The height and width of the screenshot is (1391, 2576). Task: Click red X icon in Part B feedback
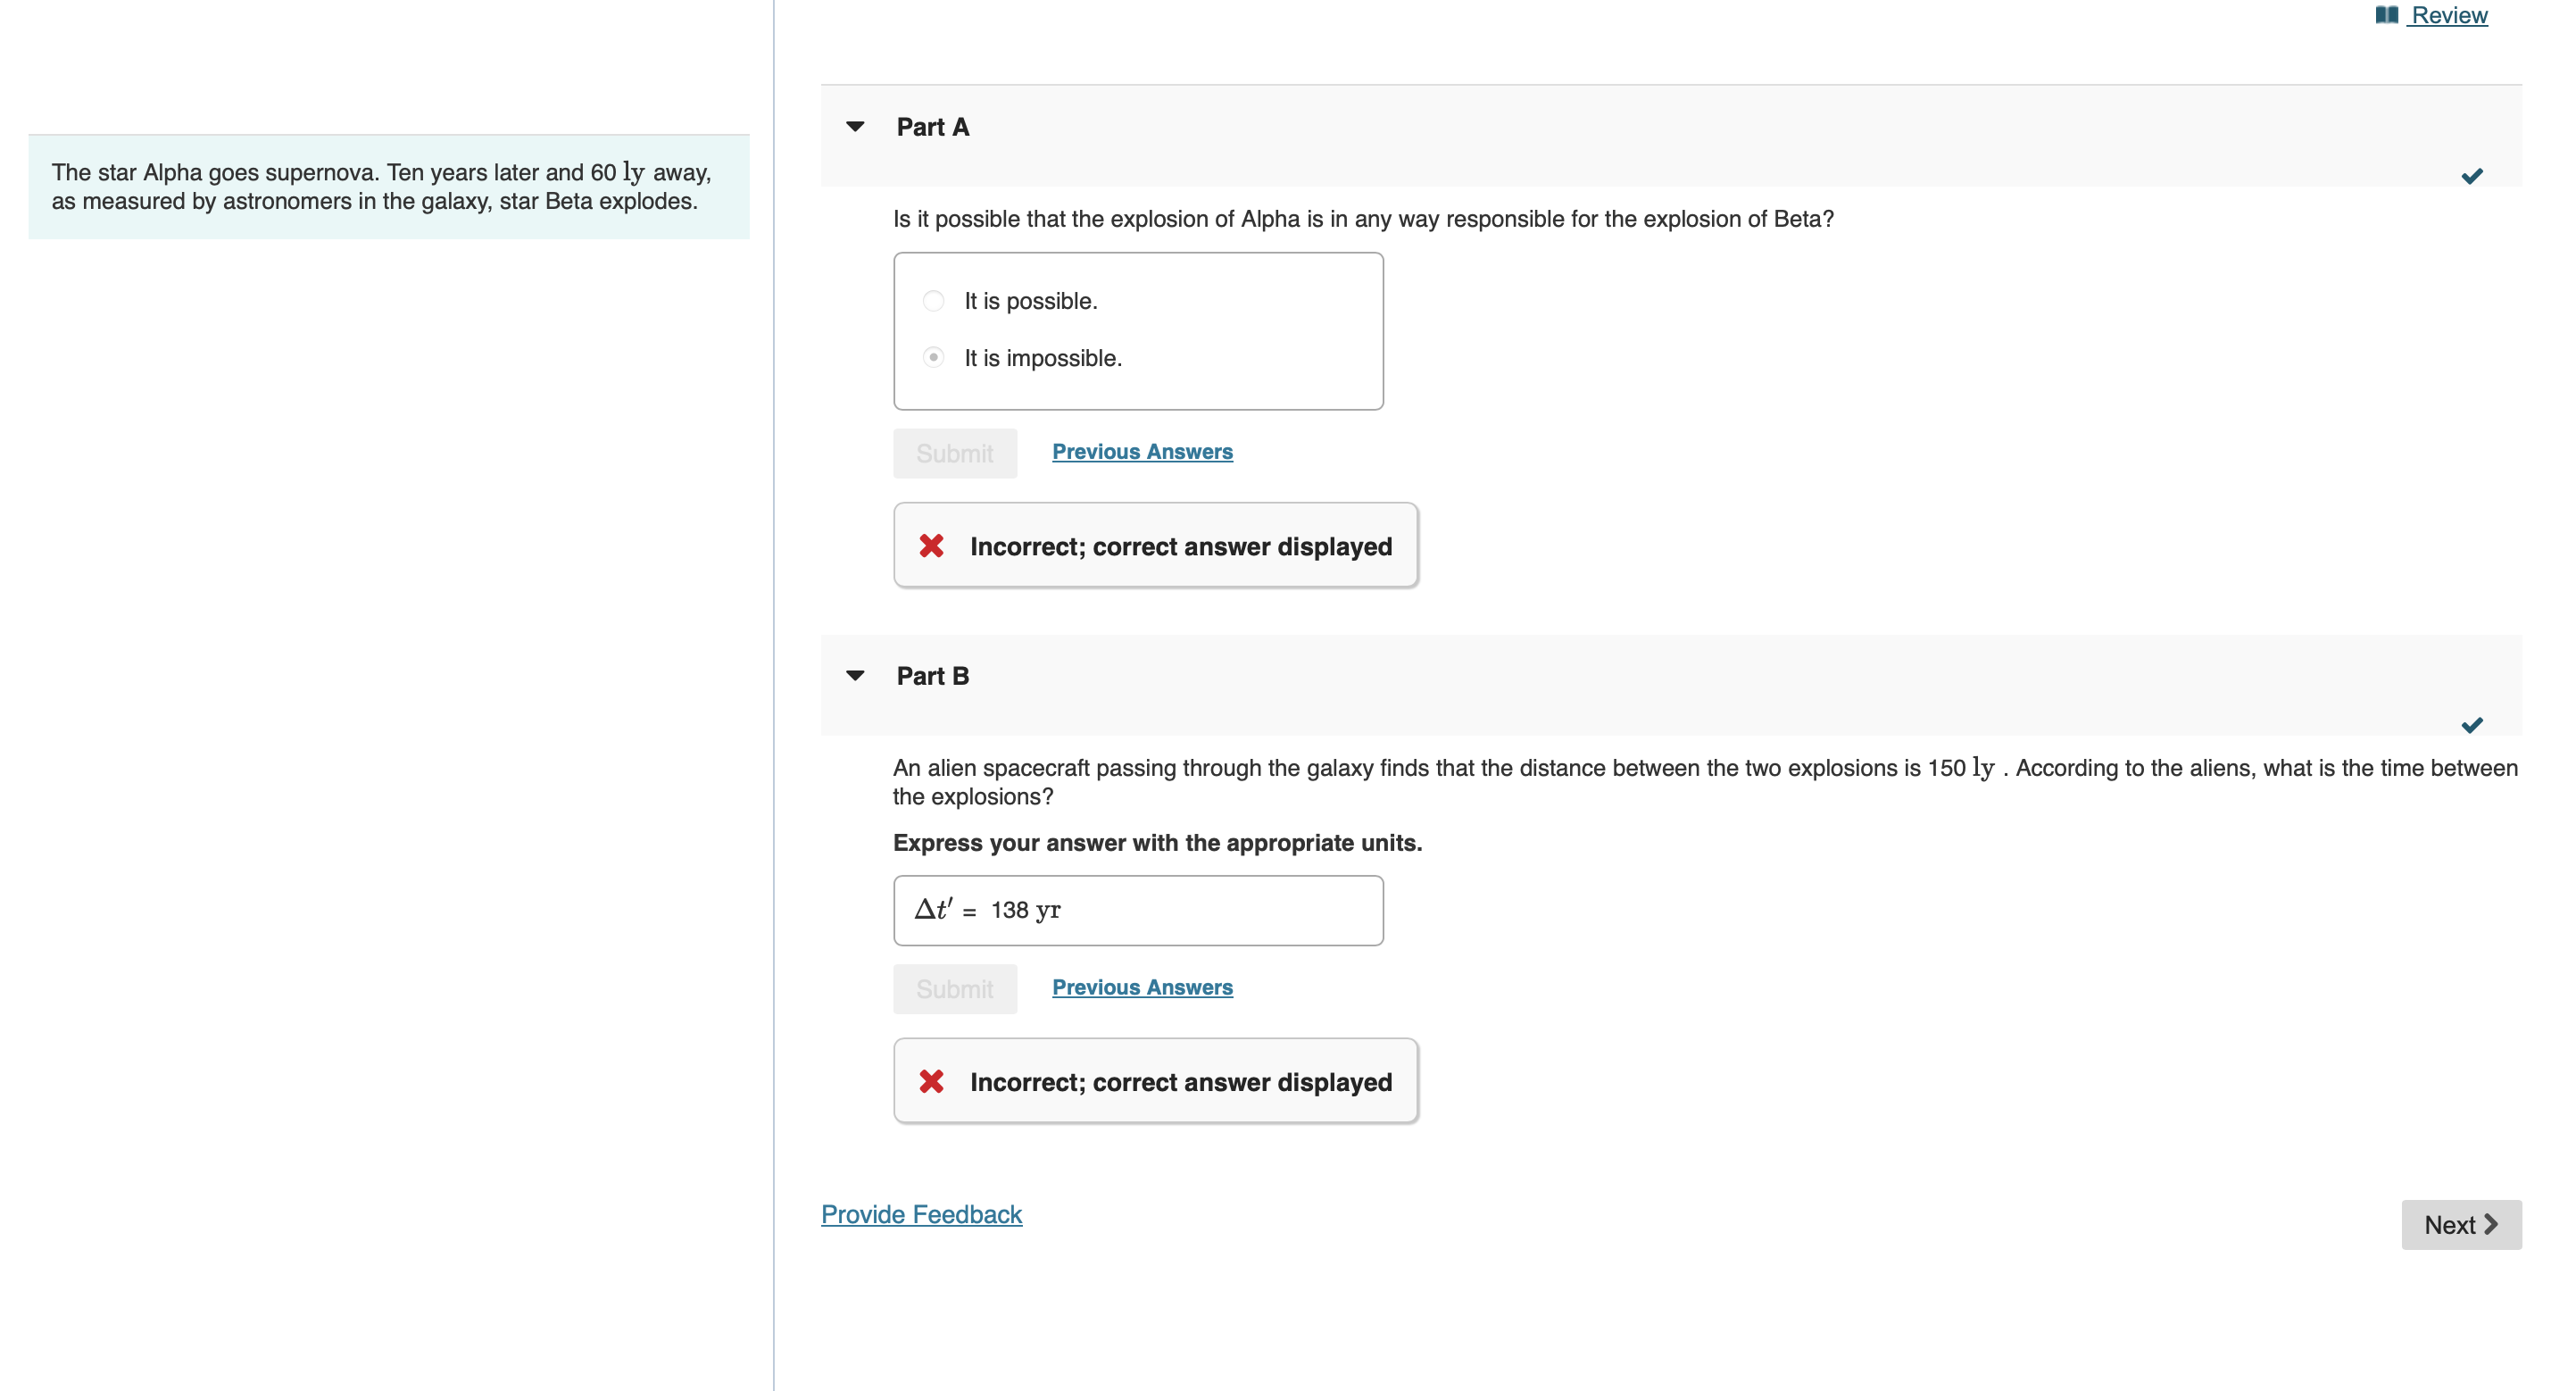pyautogui.click(x=931, y=1082)
